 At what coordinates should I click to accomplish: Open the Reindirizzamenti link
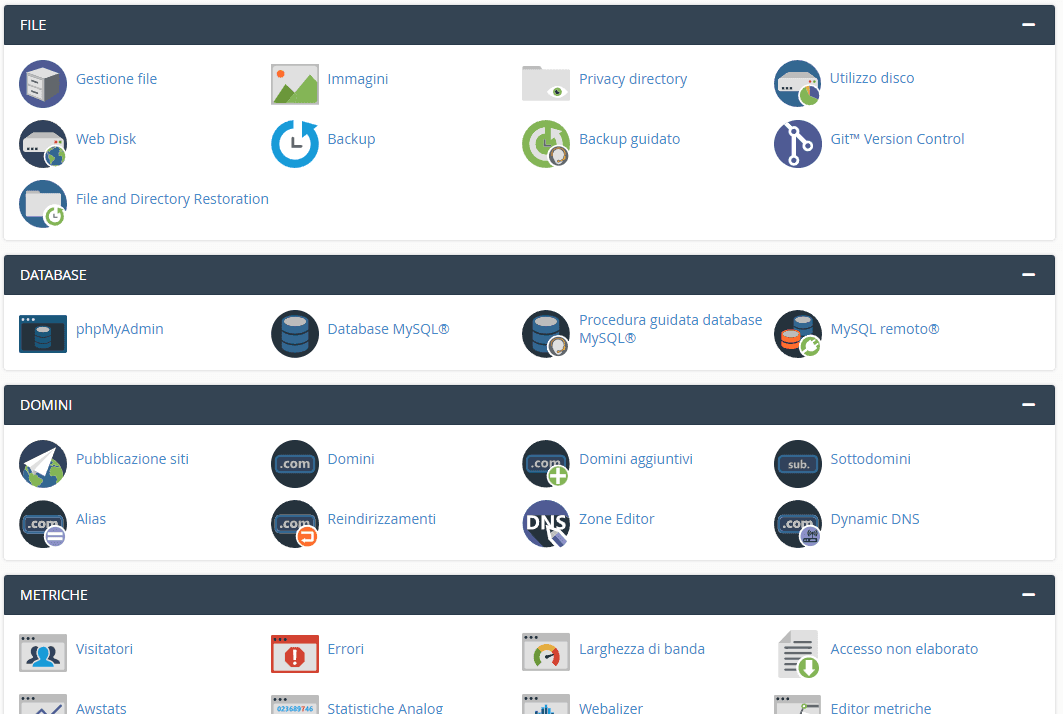tap(382, 519)
